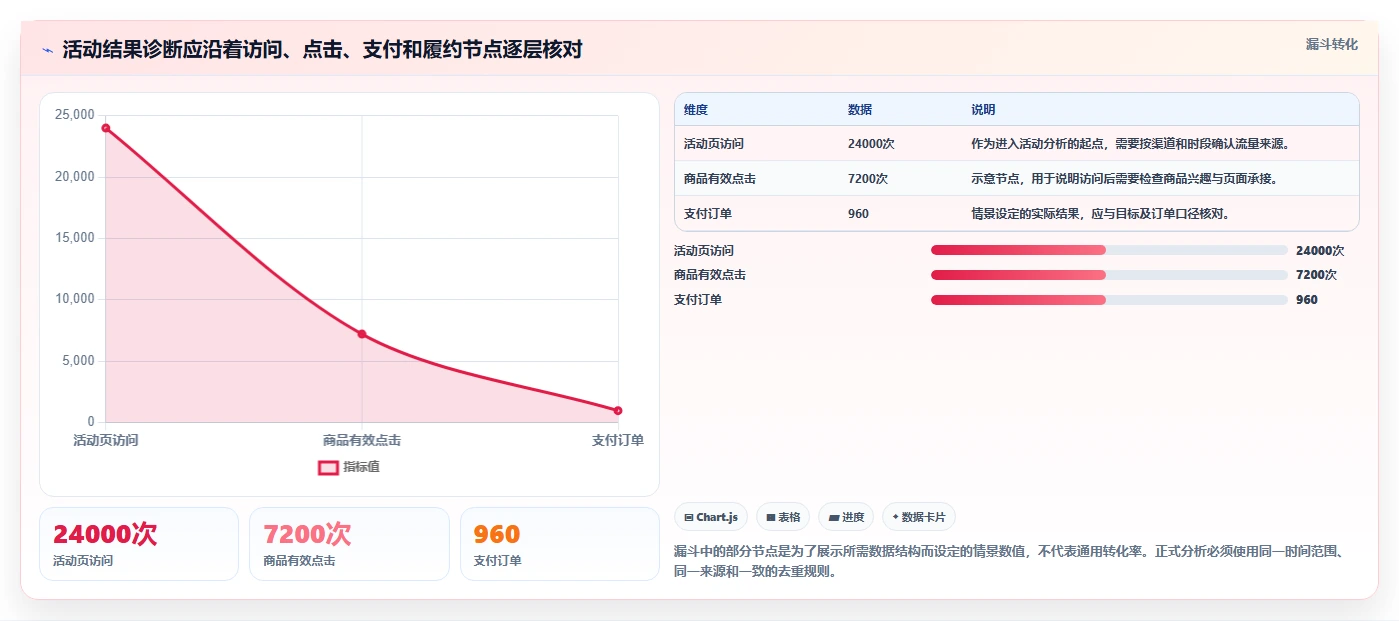Click the lightning icon beside the title
This screenshot has width=1399, height=621.
(47, 50)
